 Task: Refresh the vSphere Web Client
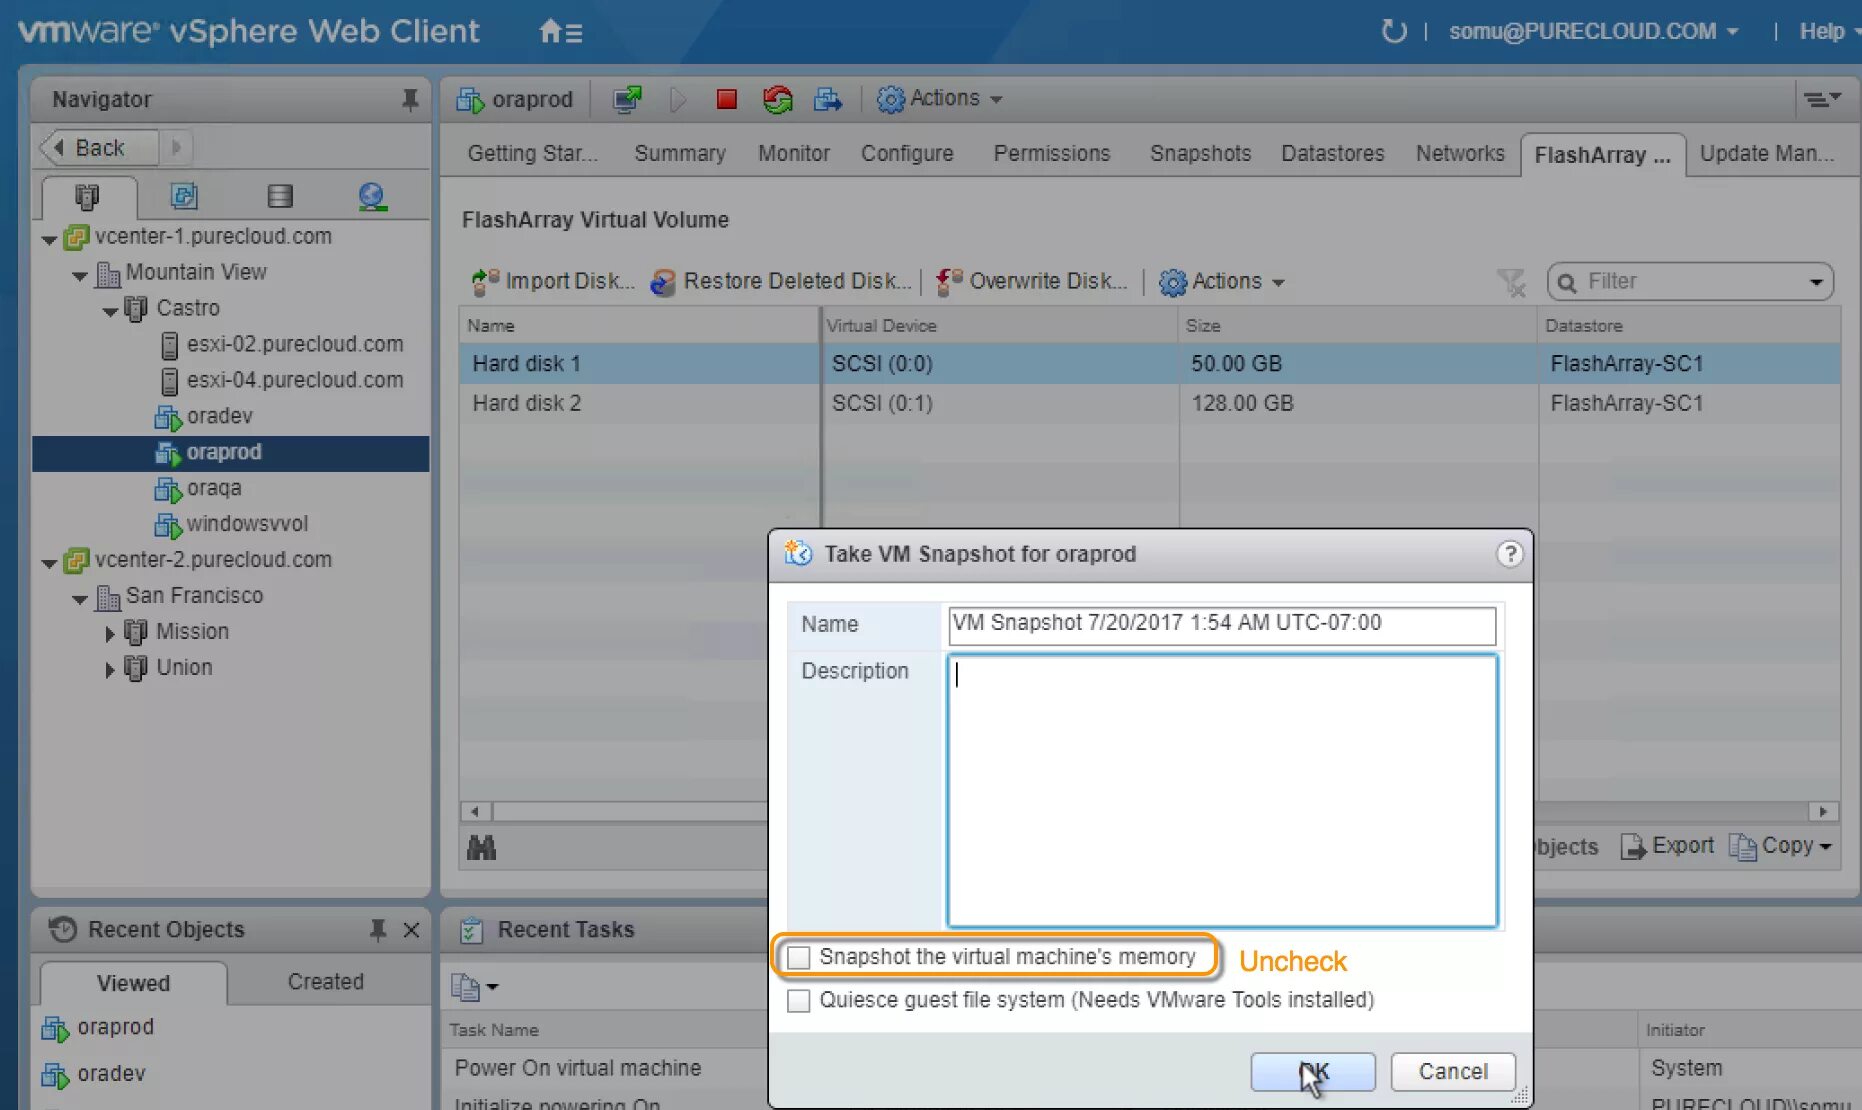click(1393, 31)
